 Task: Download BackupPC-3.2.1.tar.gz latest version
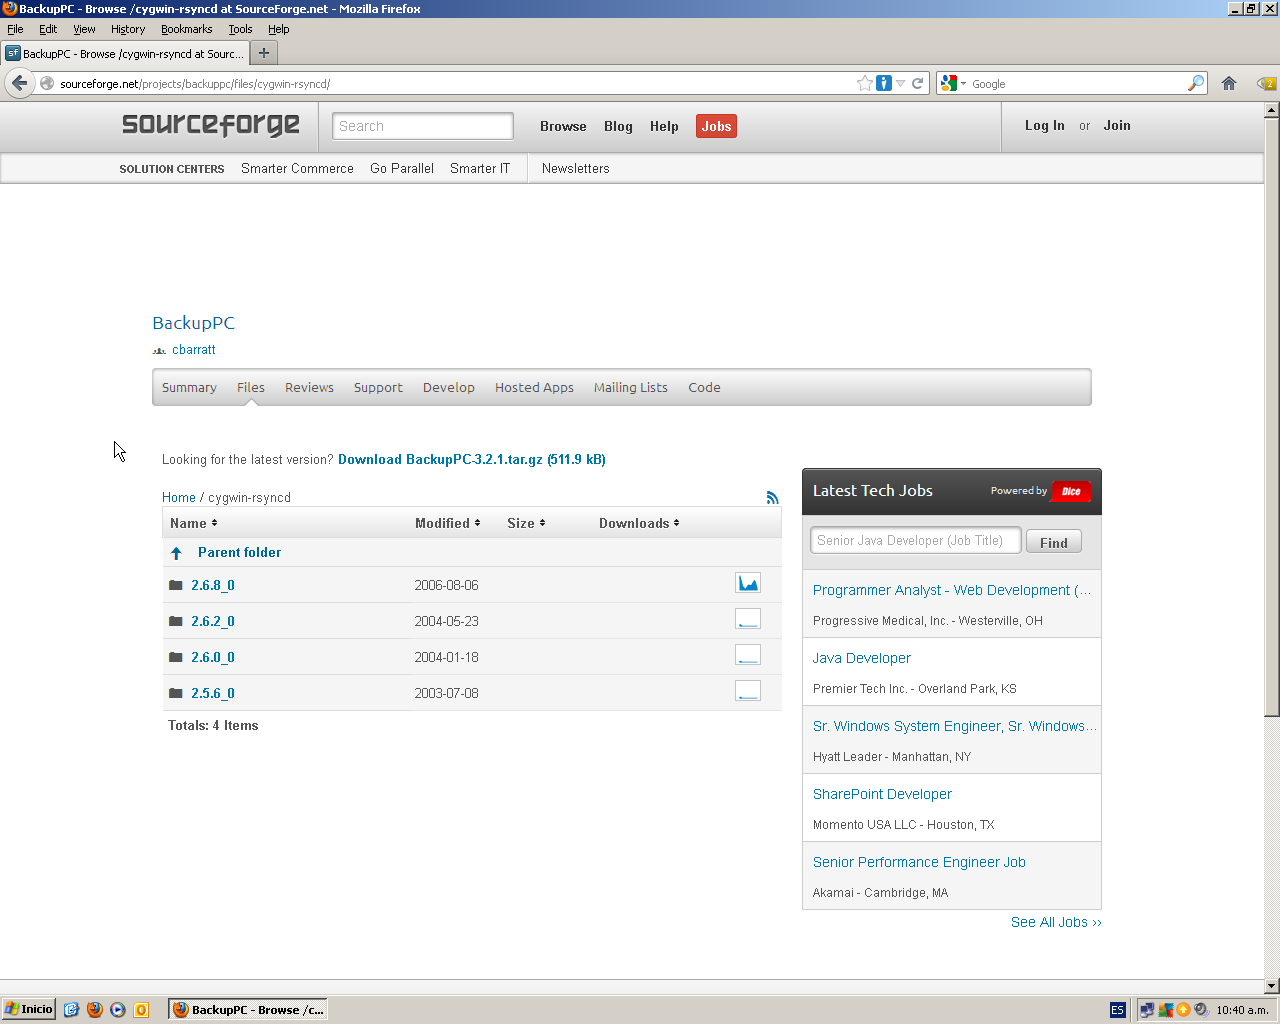[x=474, y=459]
